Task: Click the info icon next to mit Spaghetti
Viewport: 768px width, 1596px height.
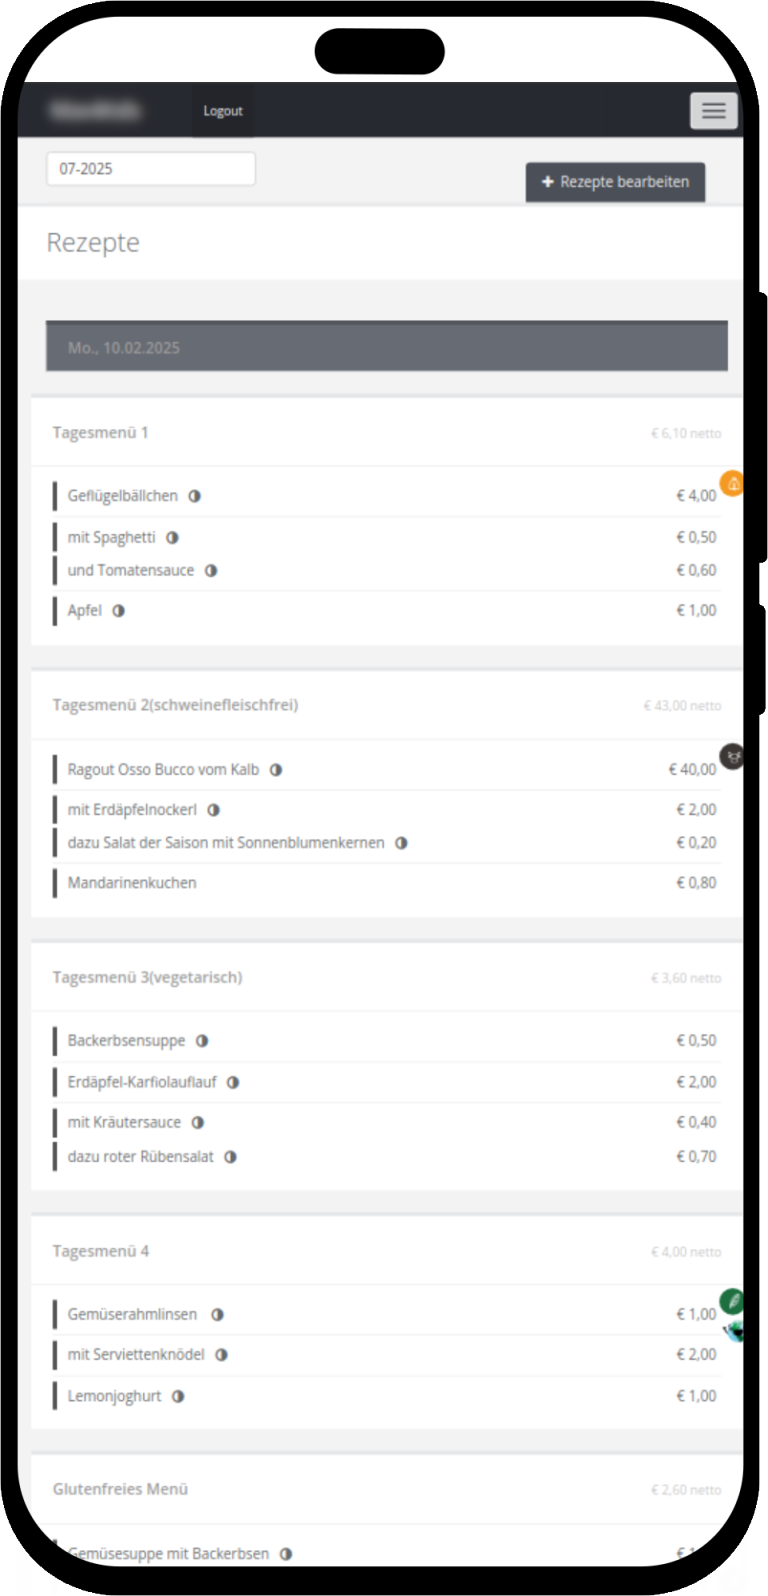Action: 172,537
